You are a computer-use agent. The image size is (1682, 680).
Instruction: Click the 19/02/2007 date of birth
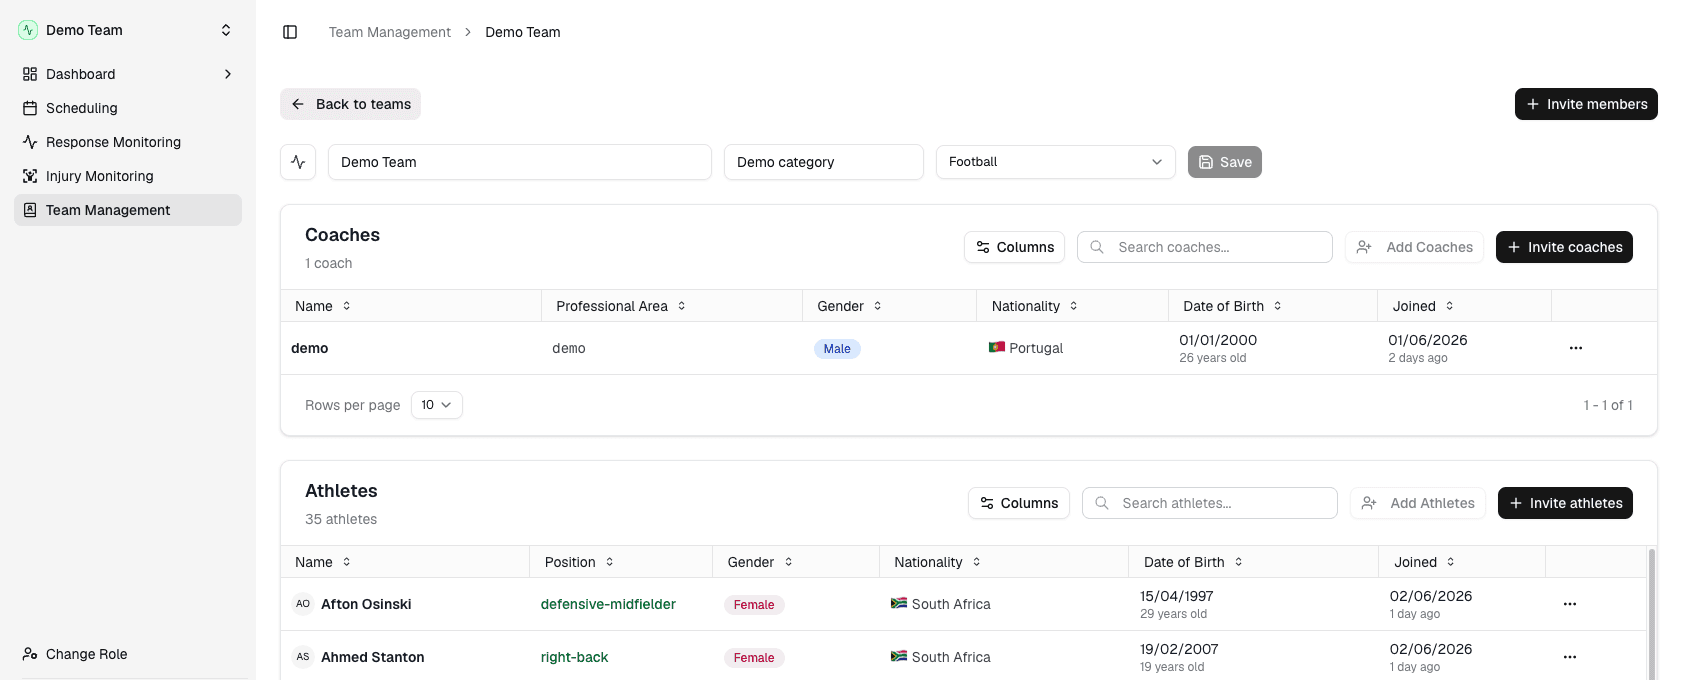[x=1177, y=649]
